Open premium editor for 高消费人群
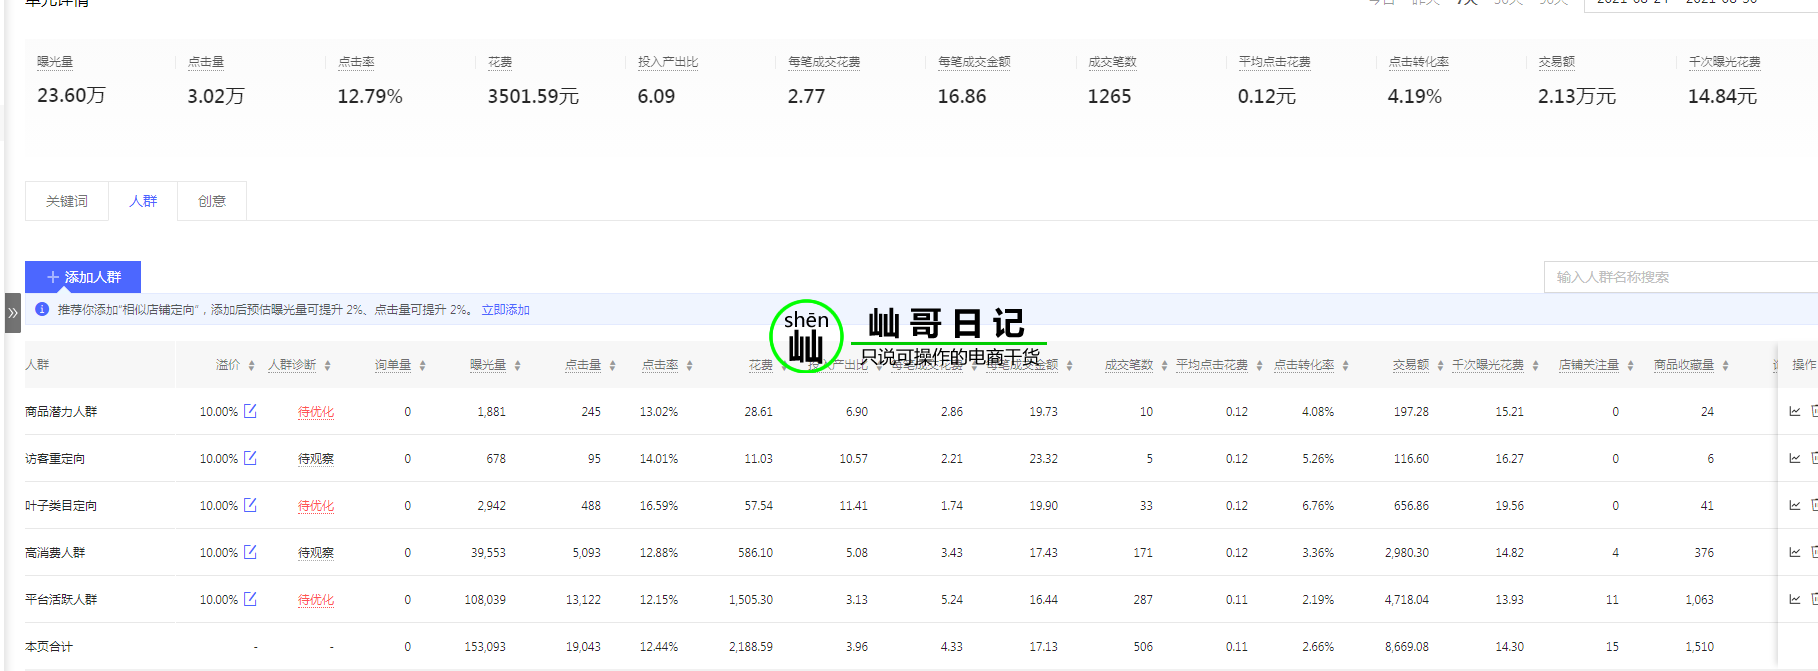This screenshot has width=1818, height=671. pos(250,552)
